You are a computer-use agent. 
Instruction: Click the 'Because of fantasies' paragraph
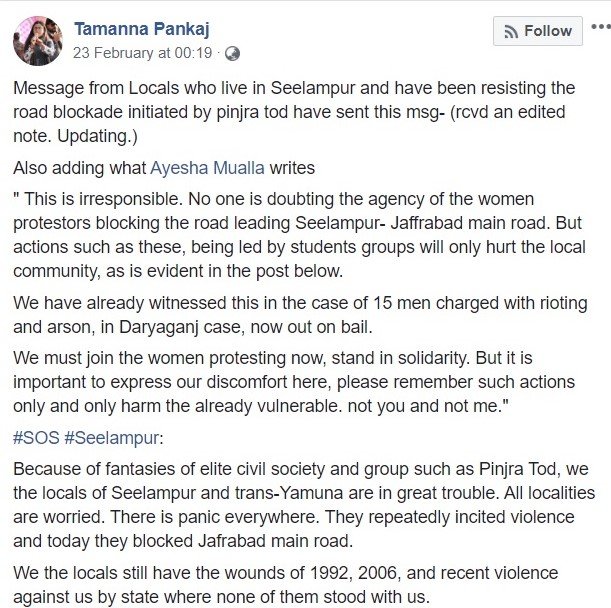pos(300,507)
